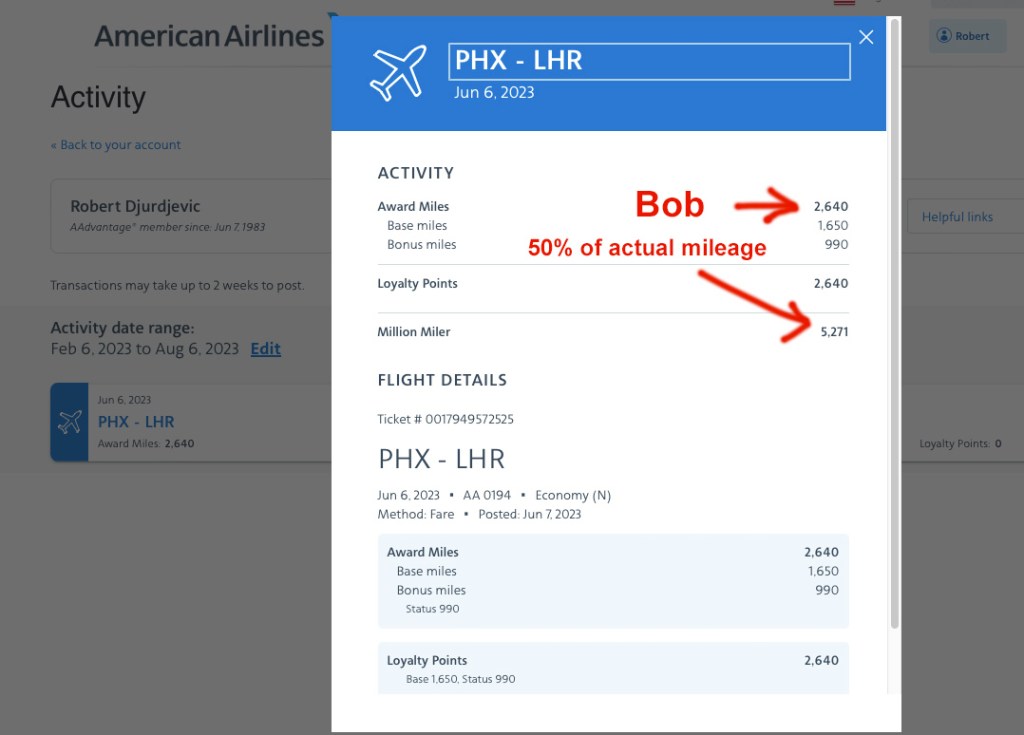Viewport: 1024px width, 735px height.
Task: Click the Million Miler row value 5,271
Action: (x=833, y=332)
